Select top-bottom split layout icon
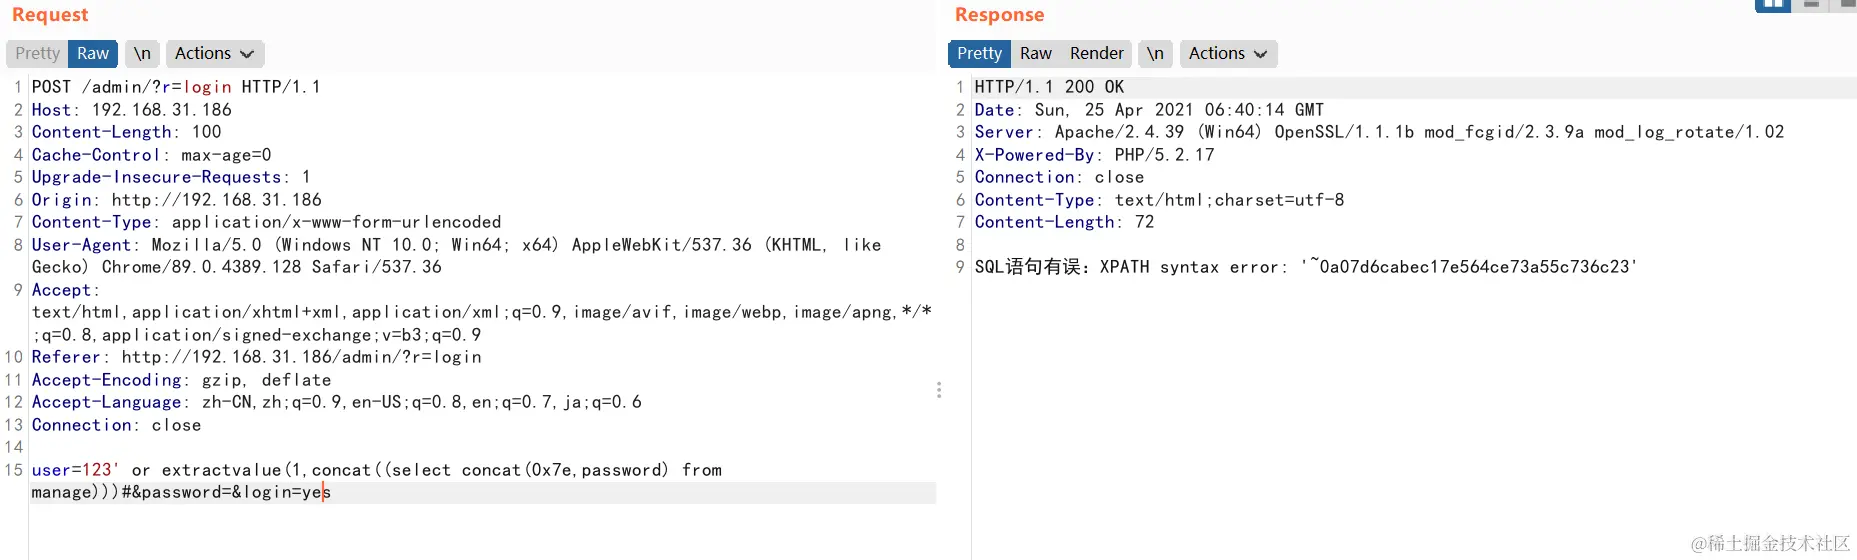Screen dimensions: 1857x560 (x=1811, y=5)
